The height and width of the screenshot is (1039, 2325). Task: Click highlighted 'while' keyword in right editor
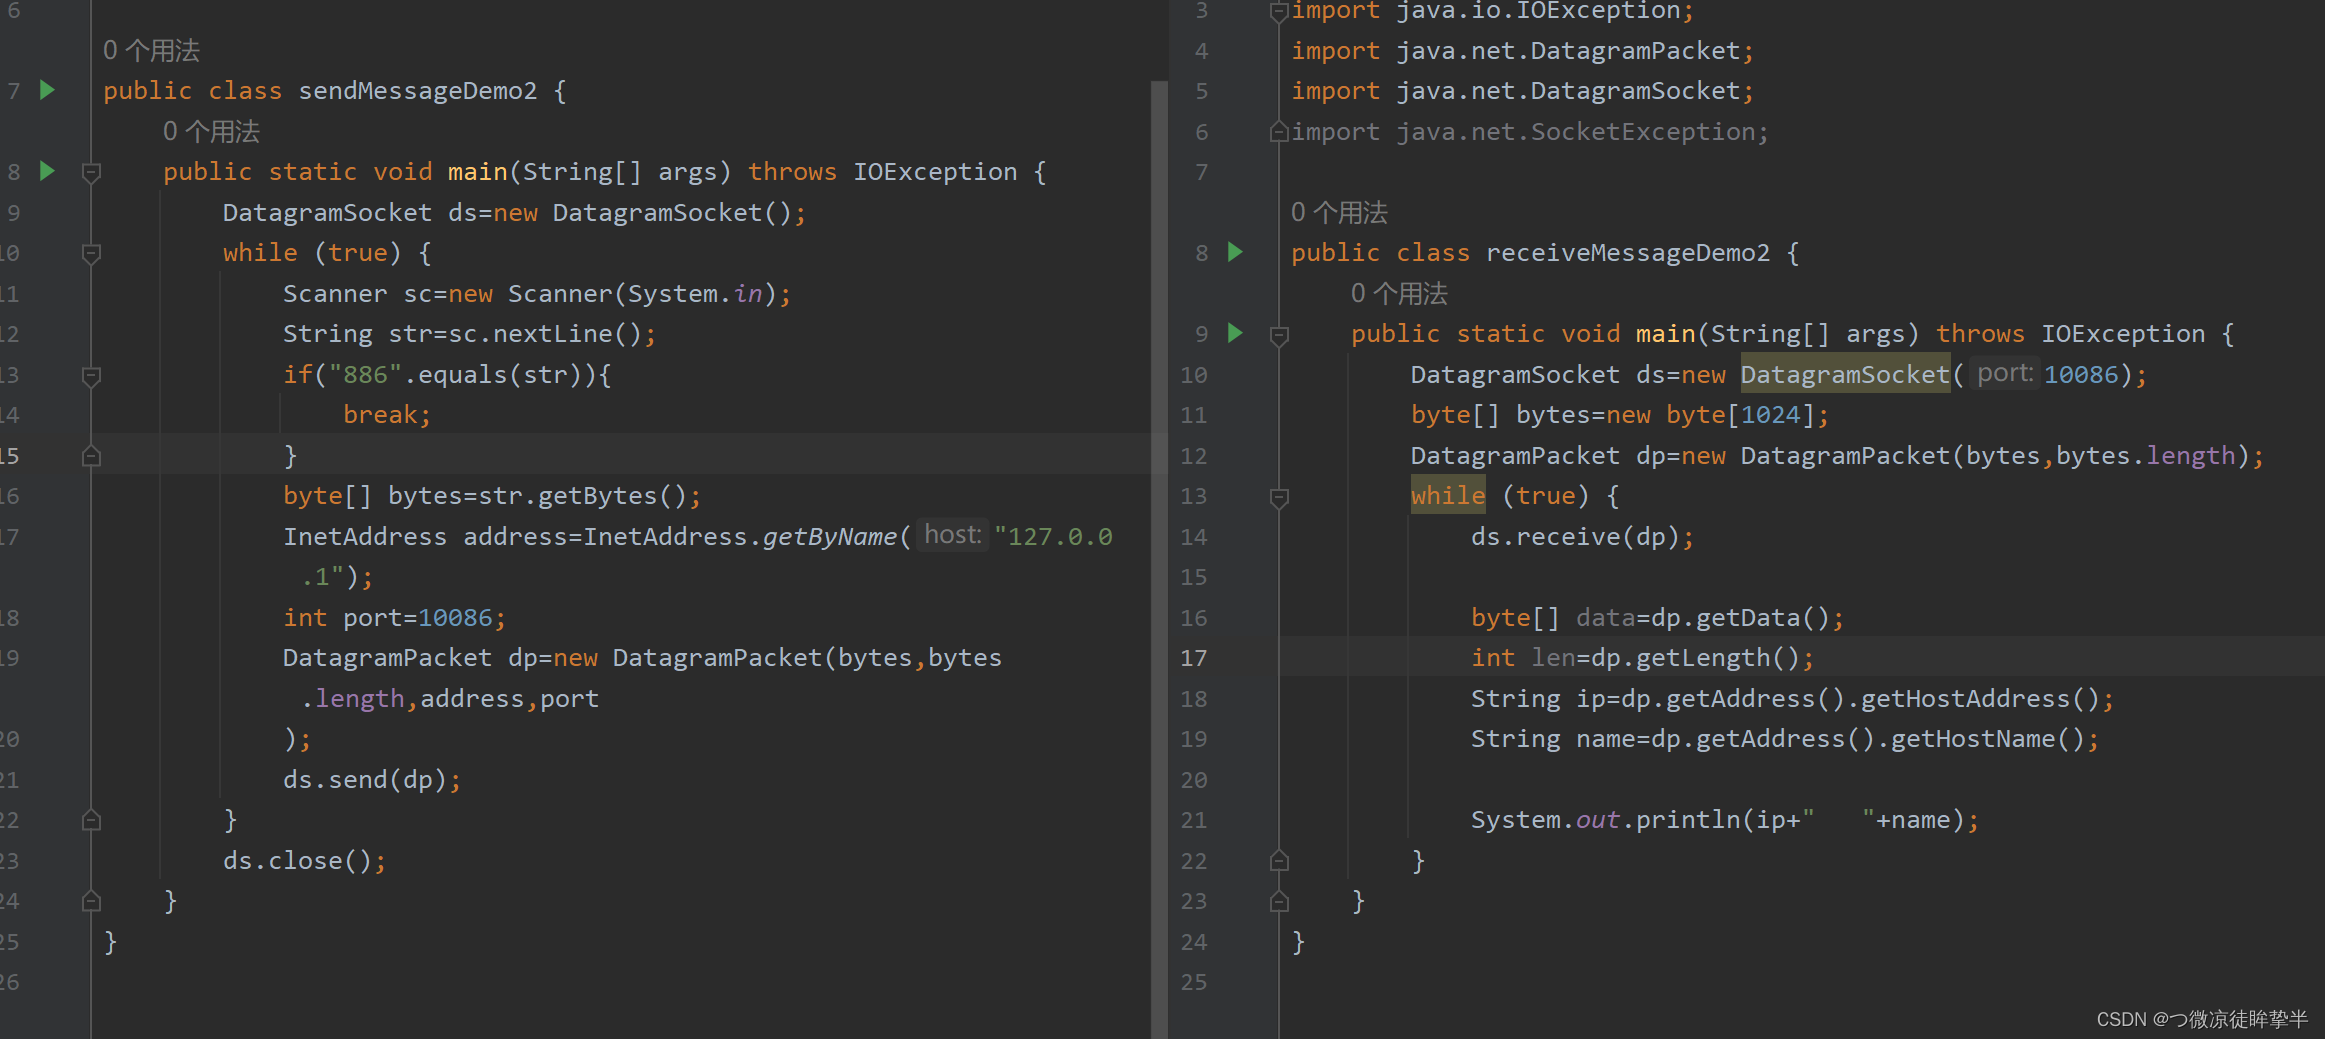pyautogui.click(x=1448, y=496)
